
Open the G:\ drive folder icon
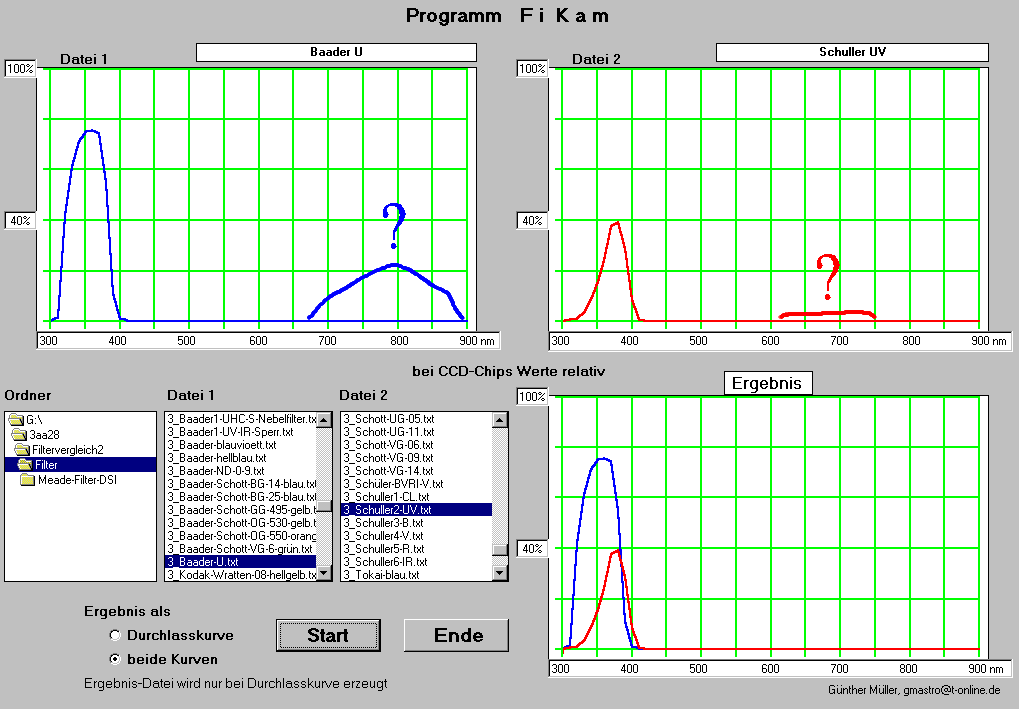coord(16,420)
